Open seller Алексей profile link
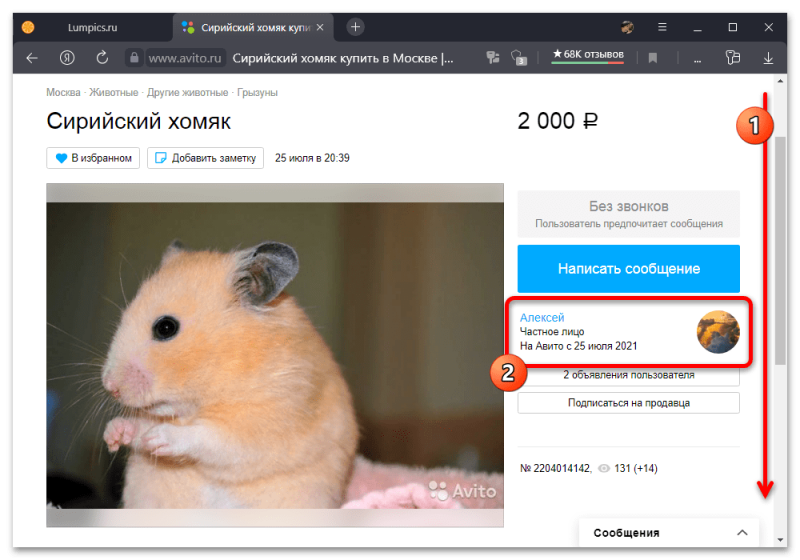Image resolution: width=800 pixels, height=560 pixels. point(542,317)
